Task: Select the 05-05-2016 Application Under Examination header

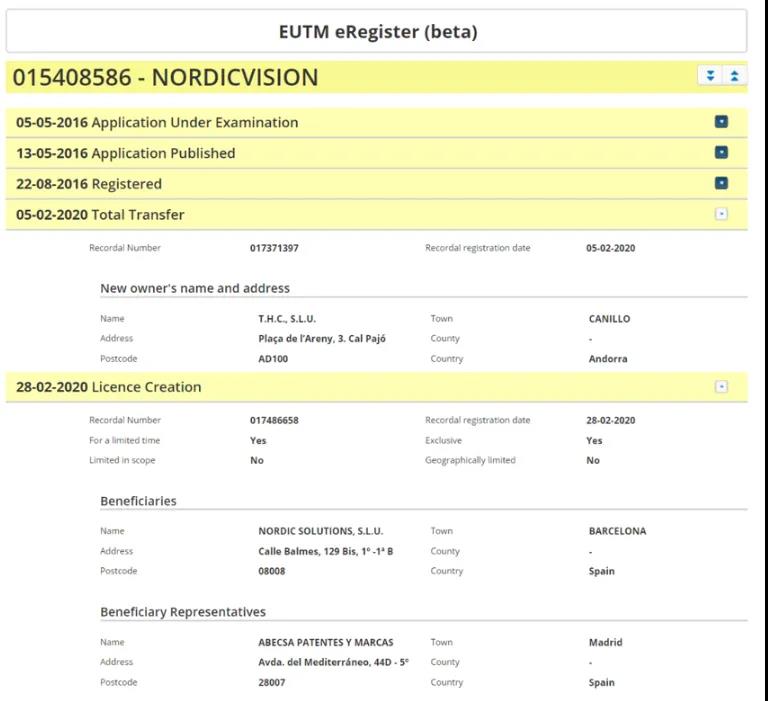Action: click(376, 122)
